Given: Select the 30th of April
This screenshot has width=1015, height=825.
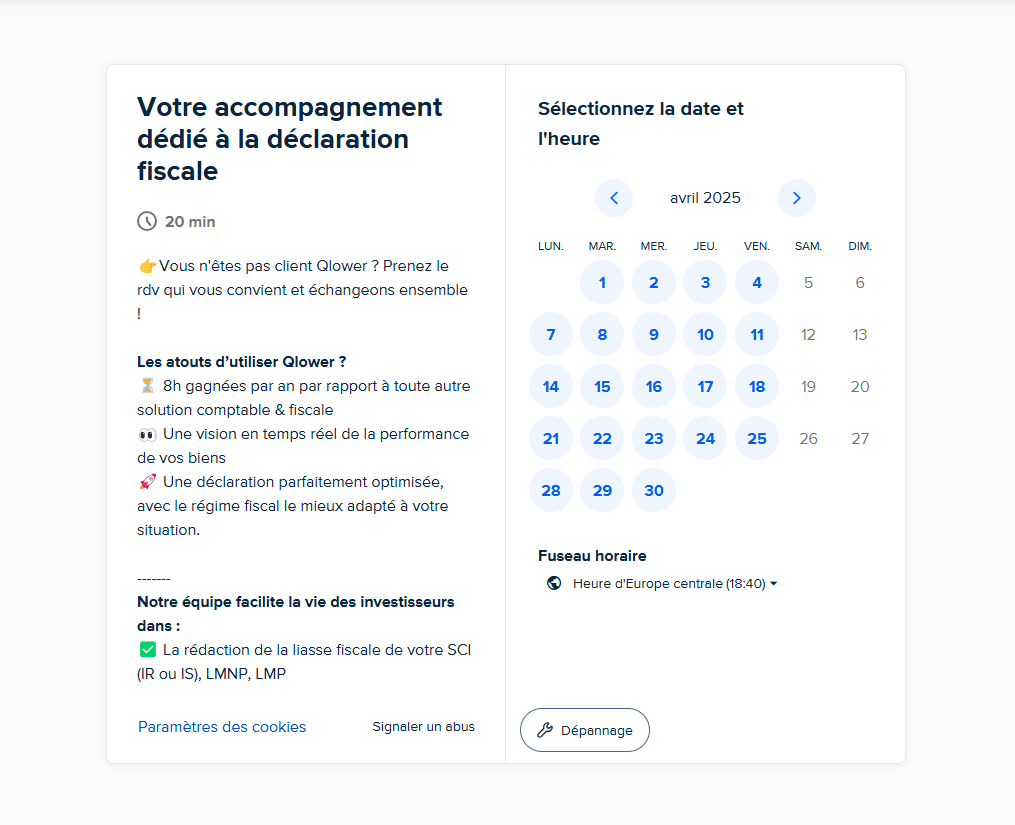Looking at the screenshot, I should [x=654, y=490].
